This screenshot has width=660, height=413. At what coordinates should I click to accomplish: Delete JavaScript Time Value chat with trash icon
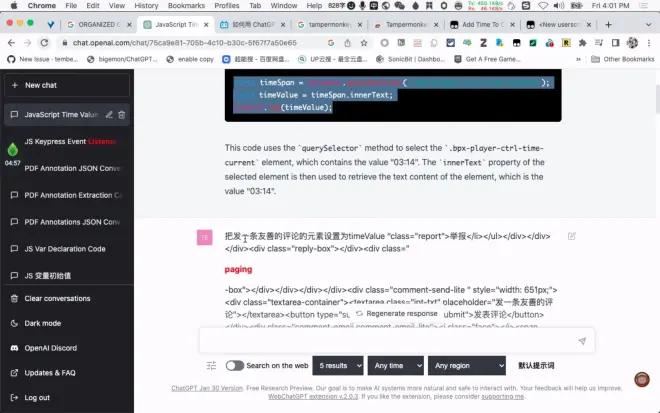122,115
